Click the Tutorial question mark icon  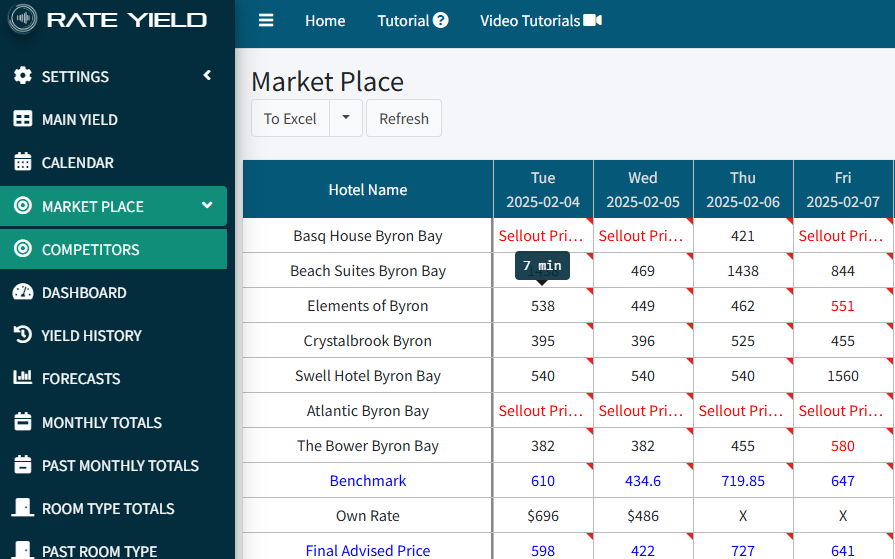[441, 21]
